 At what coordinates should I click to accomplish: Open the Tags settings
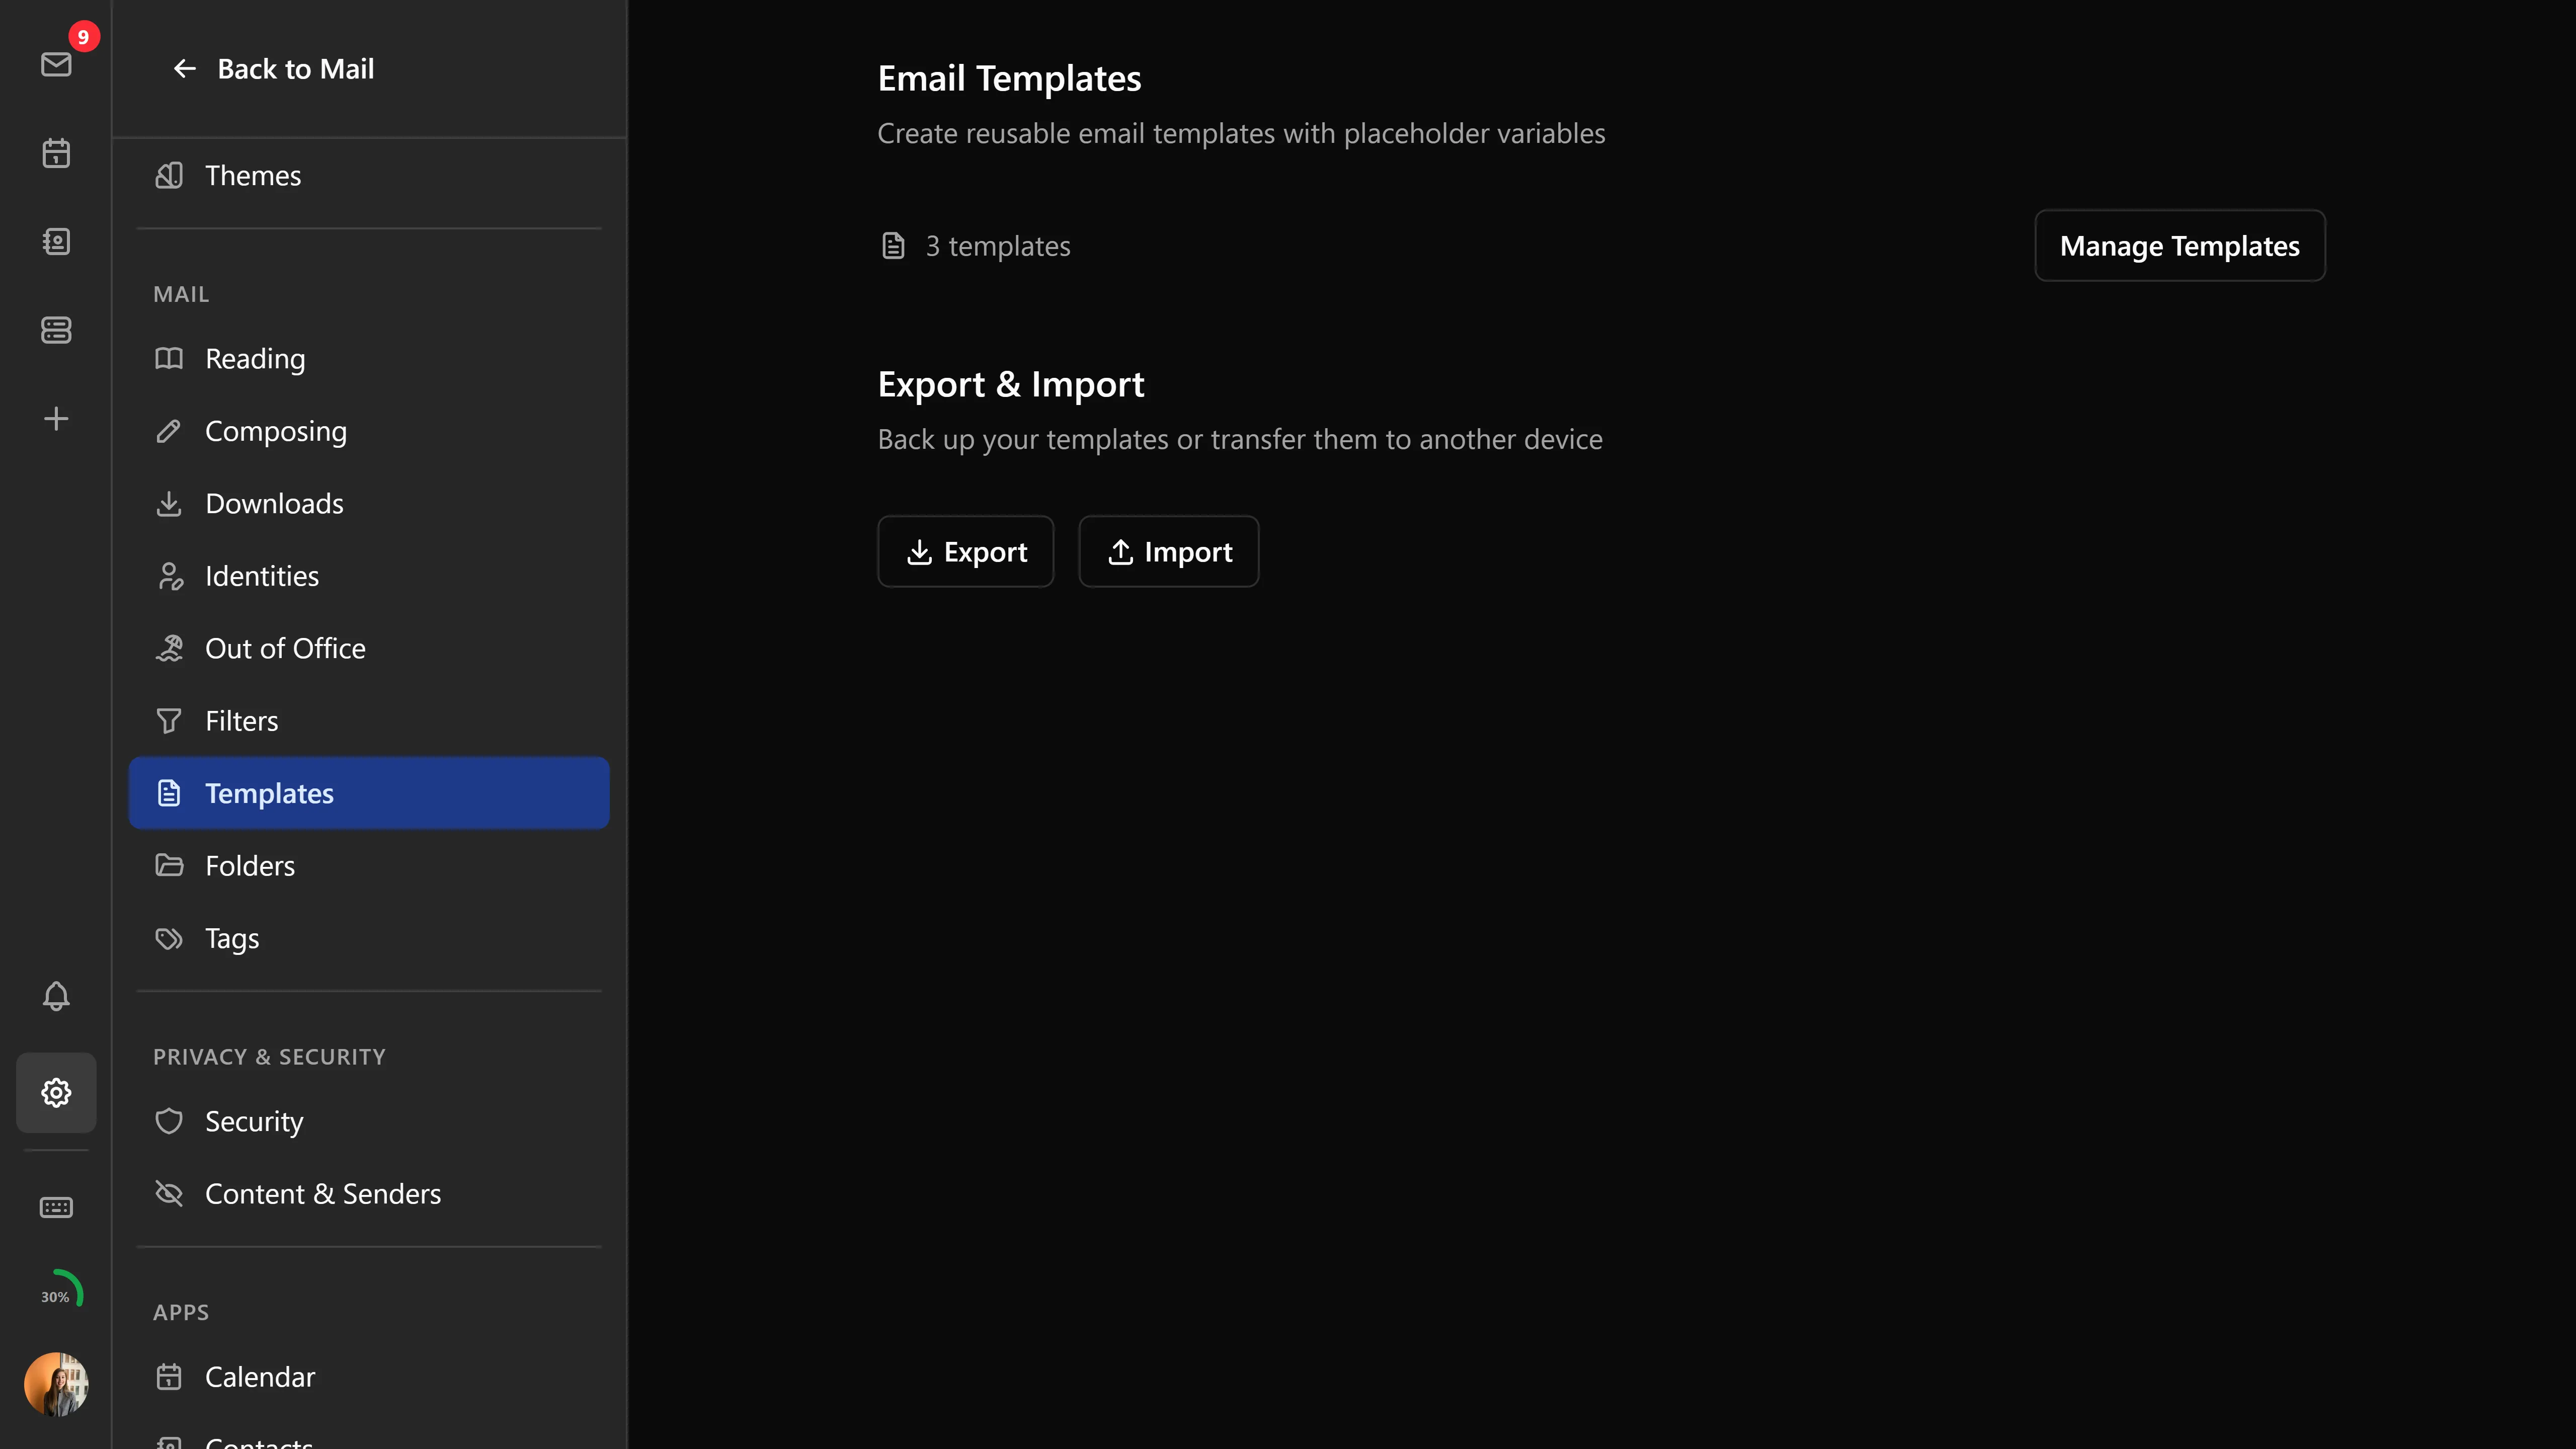[x=369, y=938]
